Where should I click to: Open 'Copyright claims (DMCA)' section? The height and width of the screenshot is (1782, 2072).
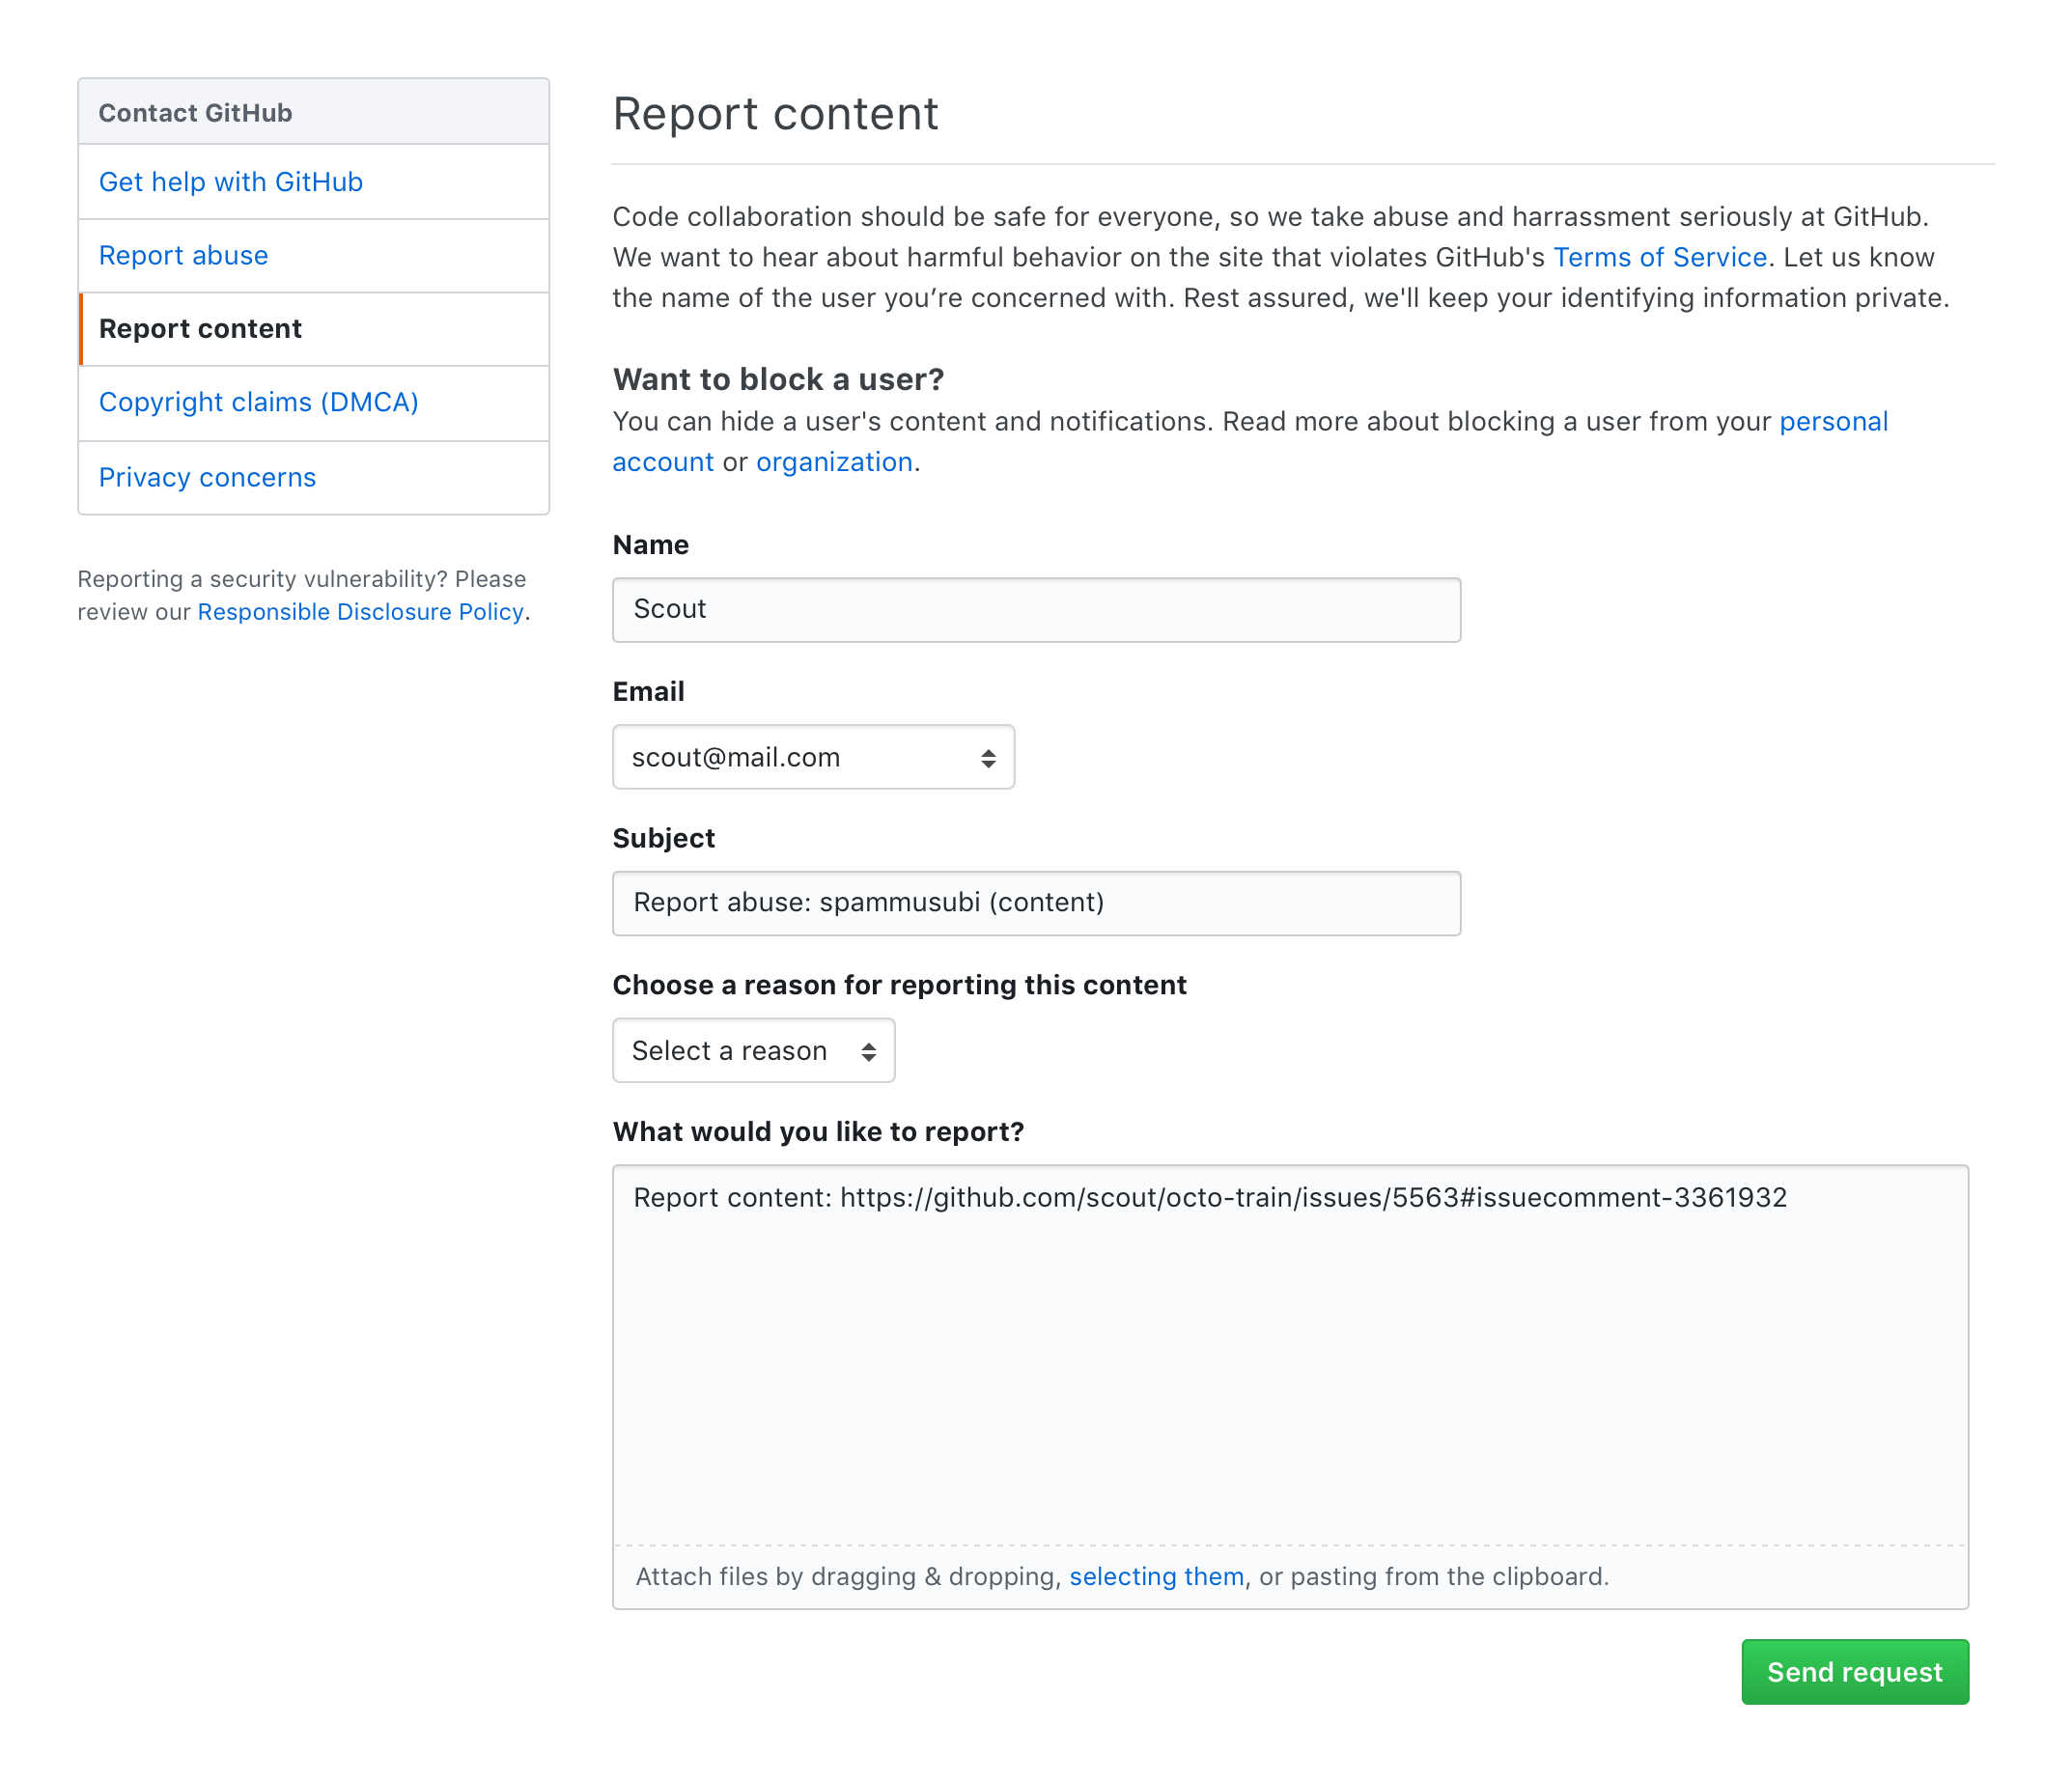[x=259, y=402]
